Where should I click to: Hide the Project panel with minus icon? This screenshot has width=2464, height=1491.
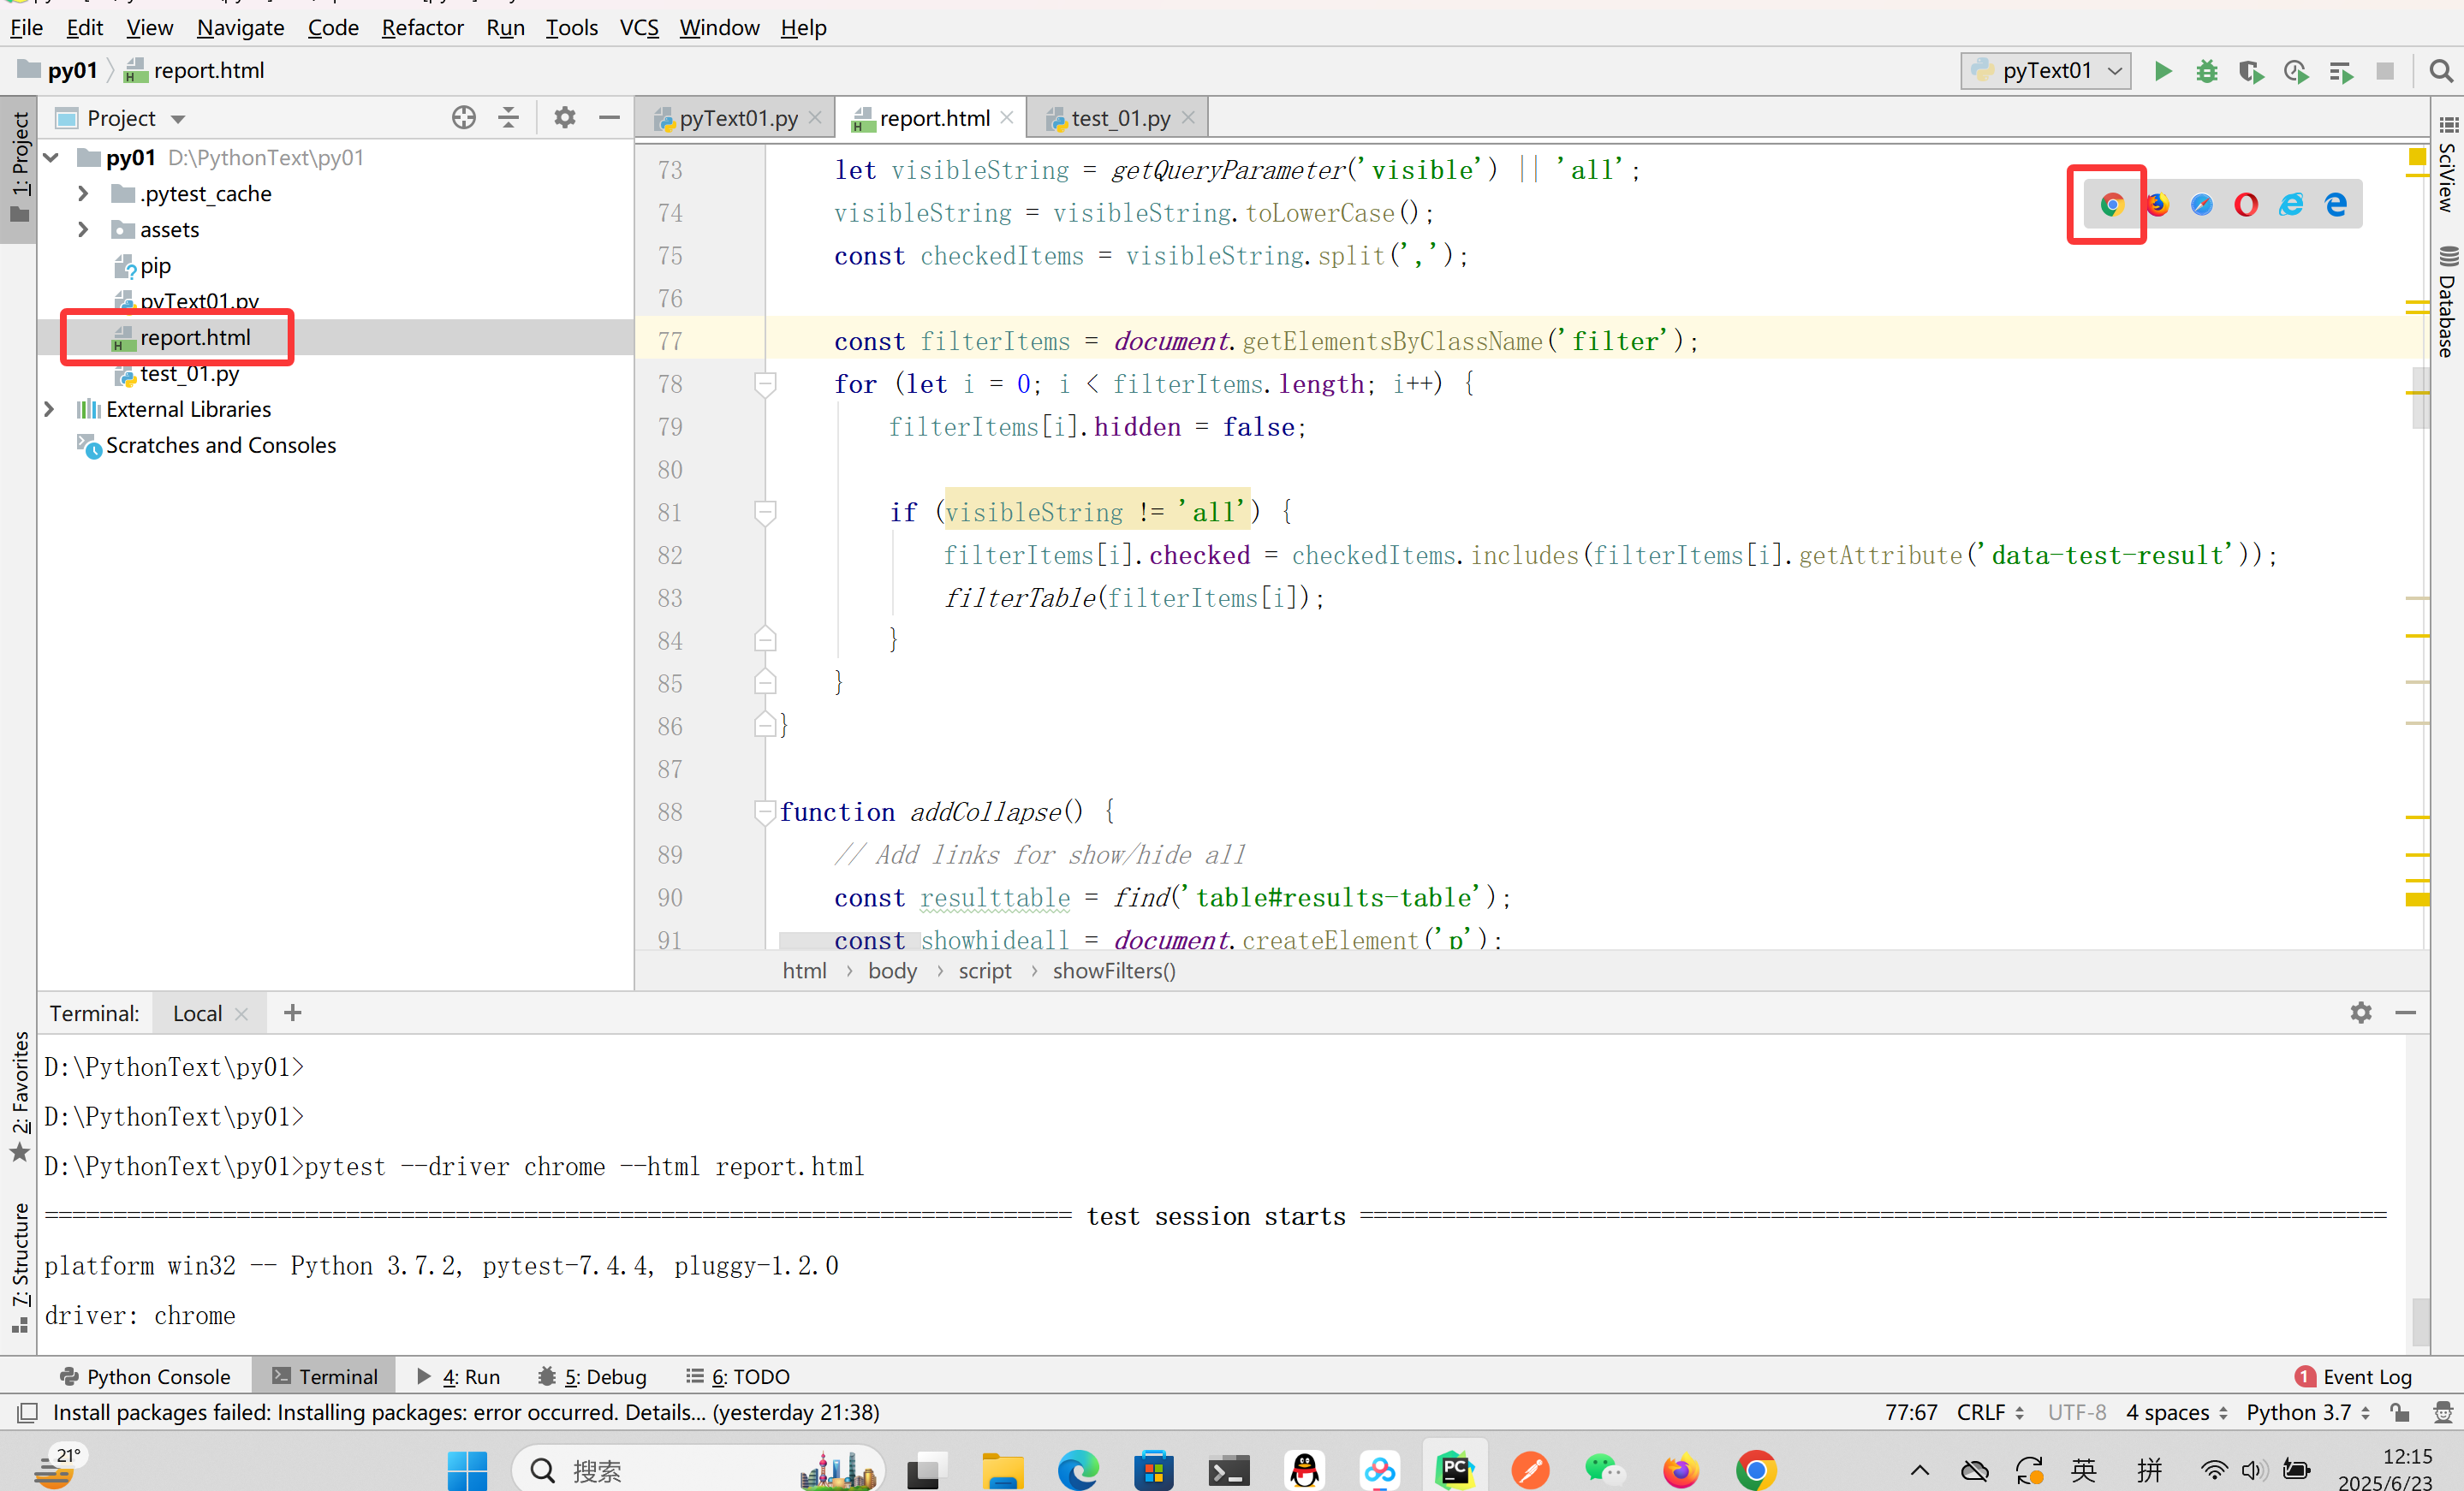609,118
